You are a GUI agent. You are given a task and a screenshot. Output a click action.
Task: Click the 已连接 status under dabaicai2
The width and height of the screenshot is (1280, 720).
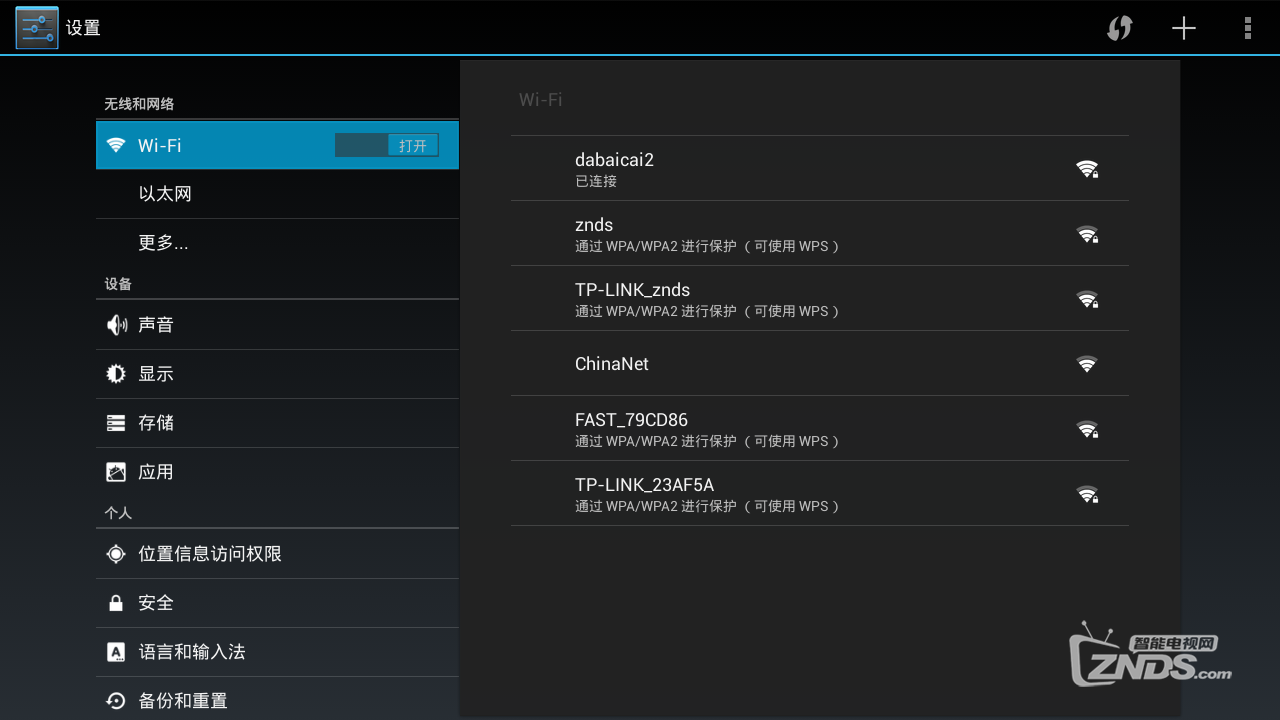pyautogui.click(x=596, y=182)
